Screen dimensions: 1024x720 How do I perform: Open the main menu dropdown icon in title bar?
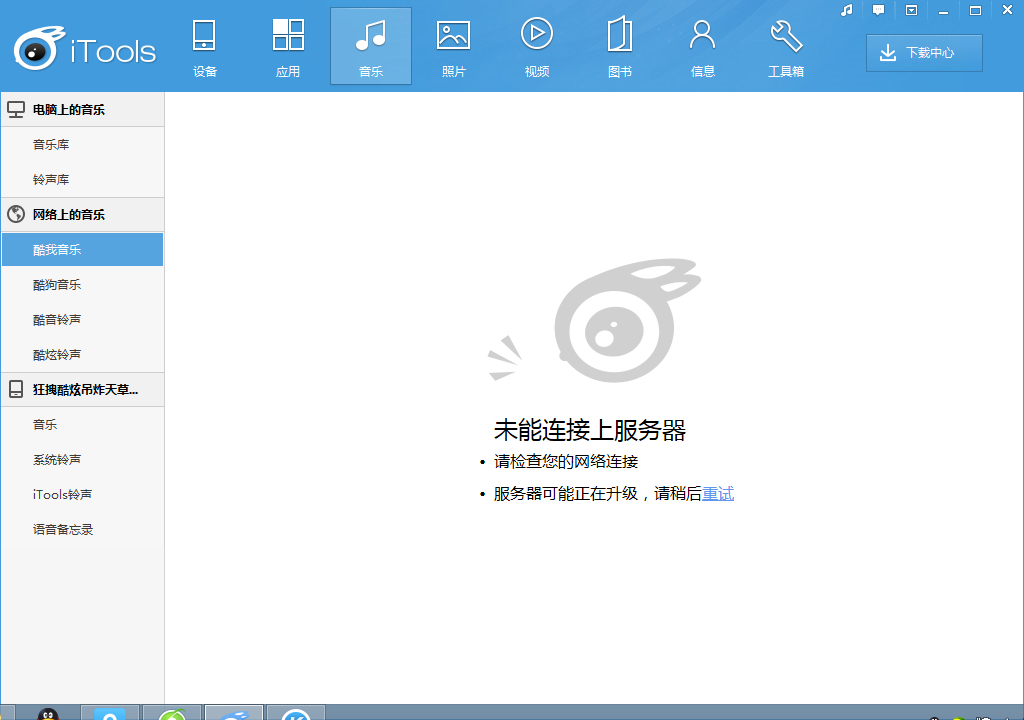pos(912,10)
